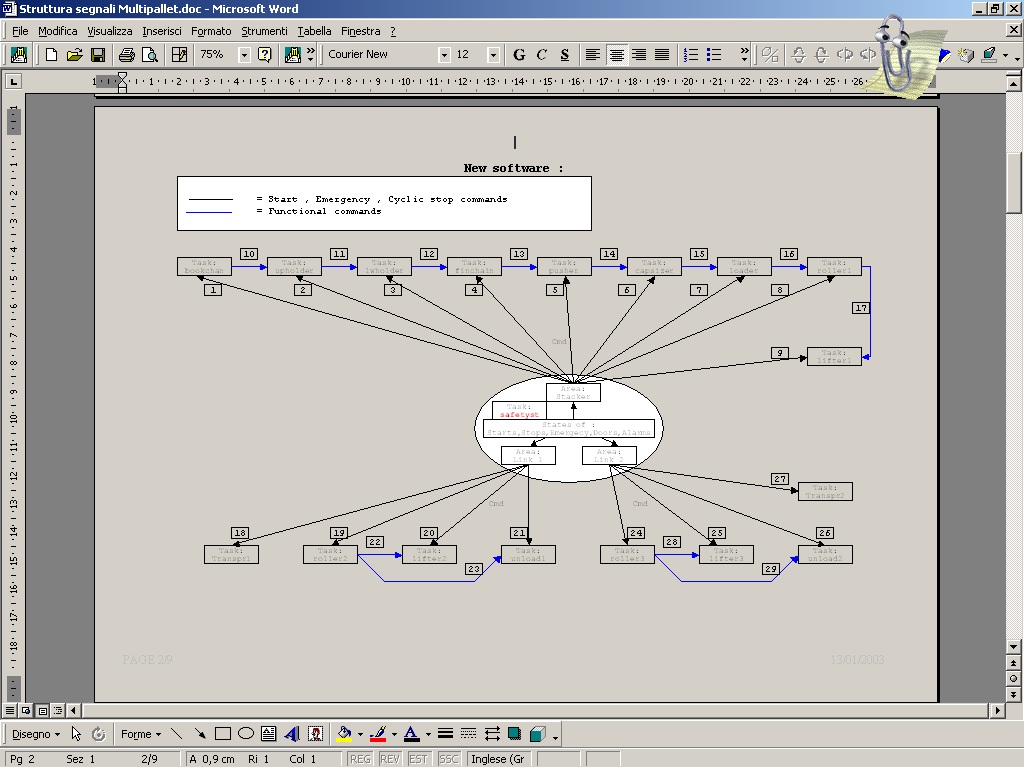Open the Inserisci menu
Image resolution: width=1024 pixels, height=768 pixels.
point(162,31)
